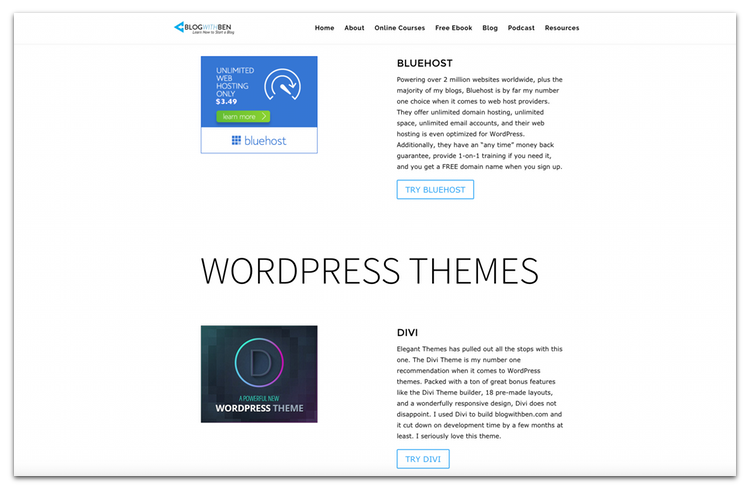Viewport: 750px width, 495px height.
Task: Click the green learn more button
Action: tap(243, 116)
